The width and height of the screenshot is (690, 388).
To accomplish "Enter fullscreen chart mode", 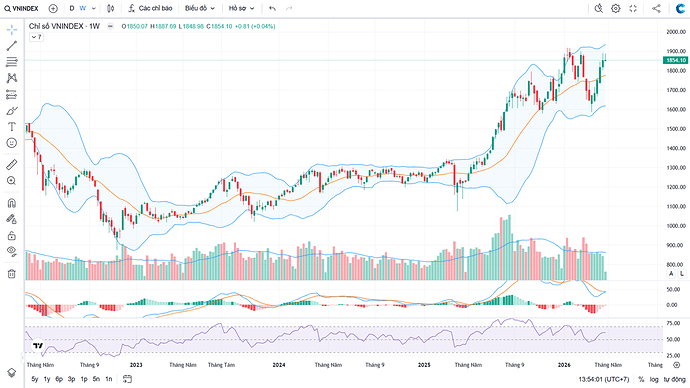I will click(633, 8).
